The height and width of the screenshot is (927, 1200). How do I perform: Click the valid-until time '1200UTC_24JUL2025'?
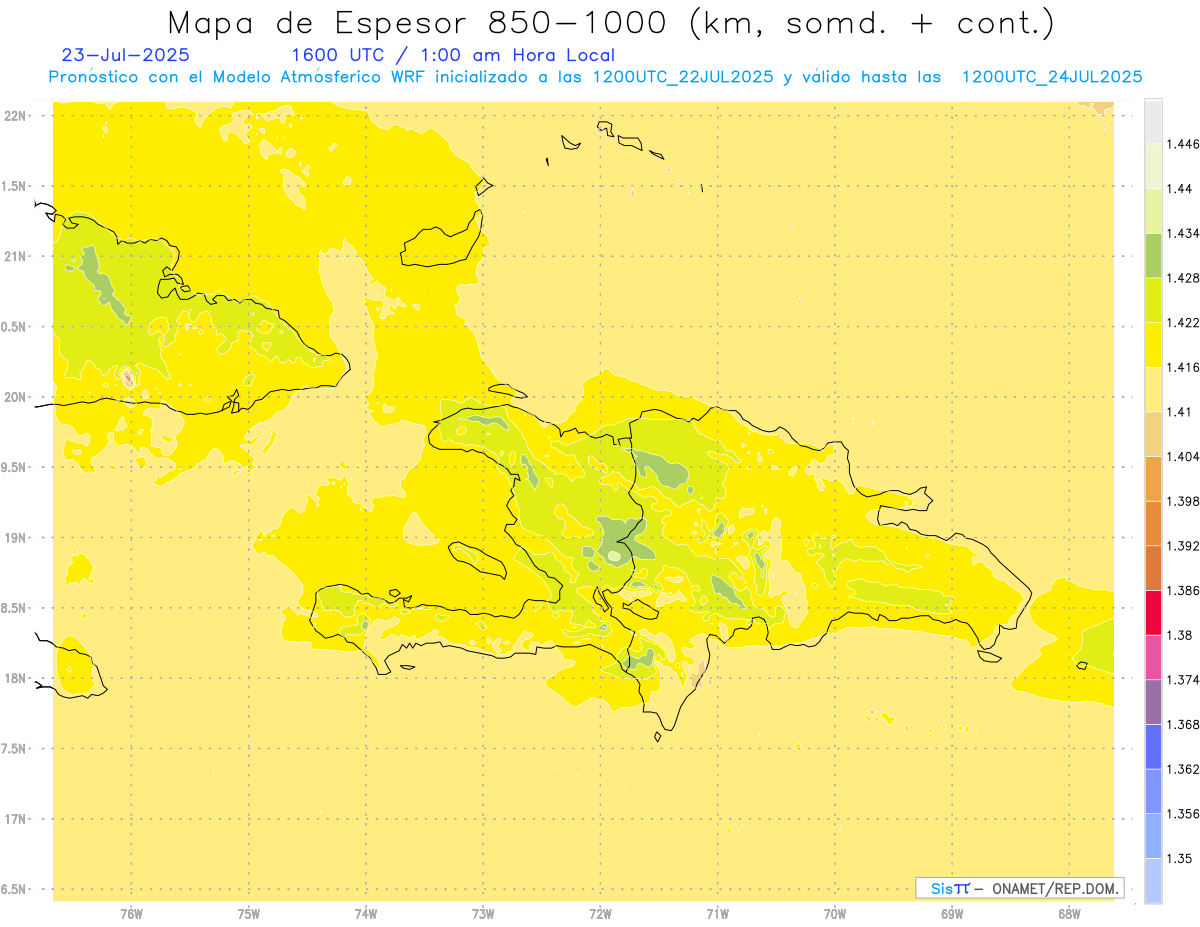pyautogui.click(x=1052, y=77)
